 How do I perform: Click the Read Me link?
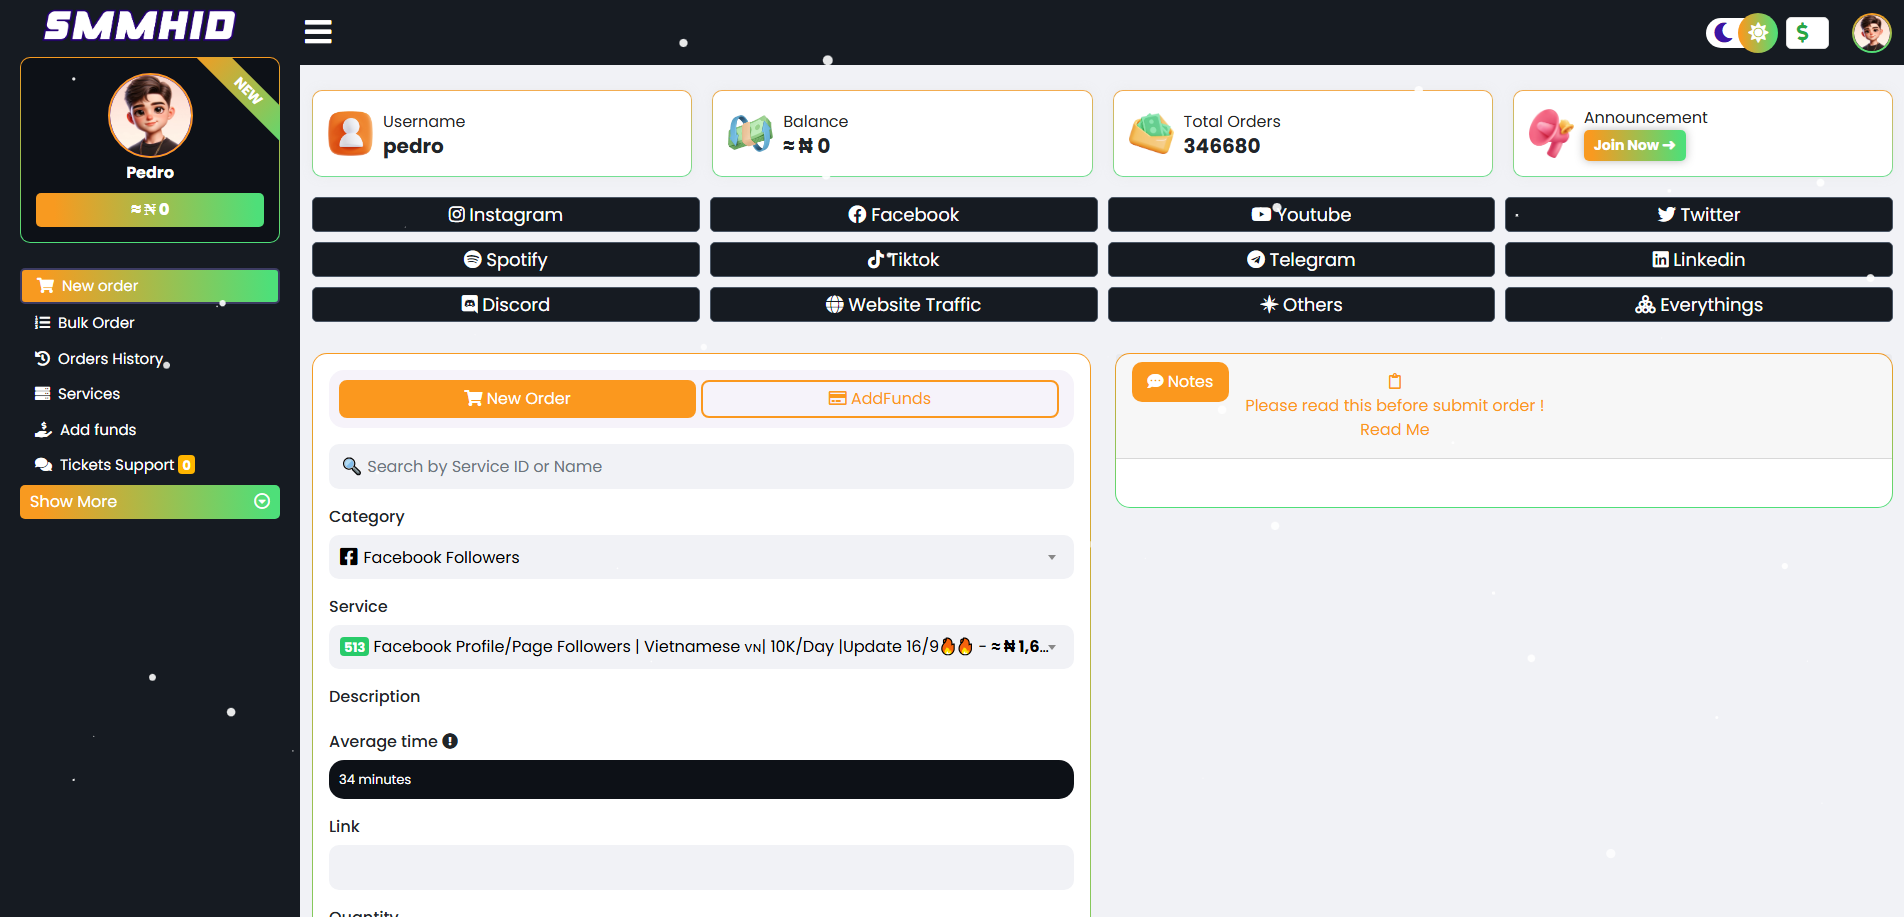tap(1394, 430)
